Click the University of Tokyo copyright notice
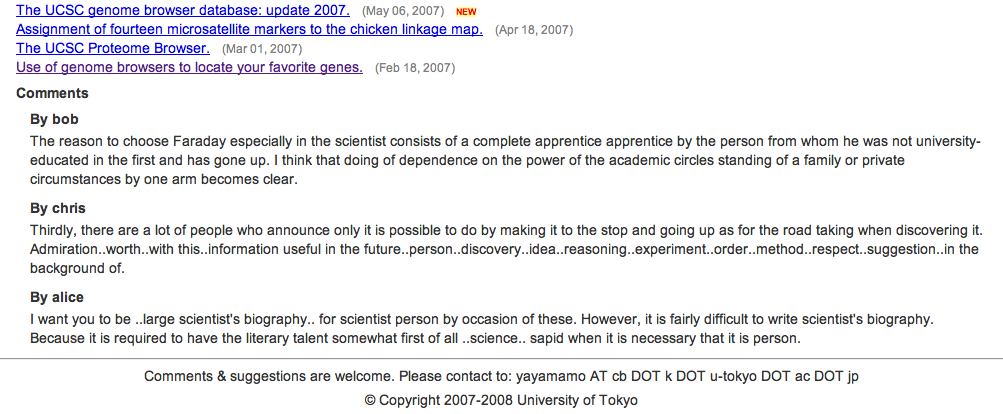 502,401
